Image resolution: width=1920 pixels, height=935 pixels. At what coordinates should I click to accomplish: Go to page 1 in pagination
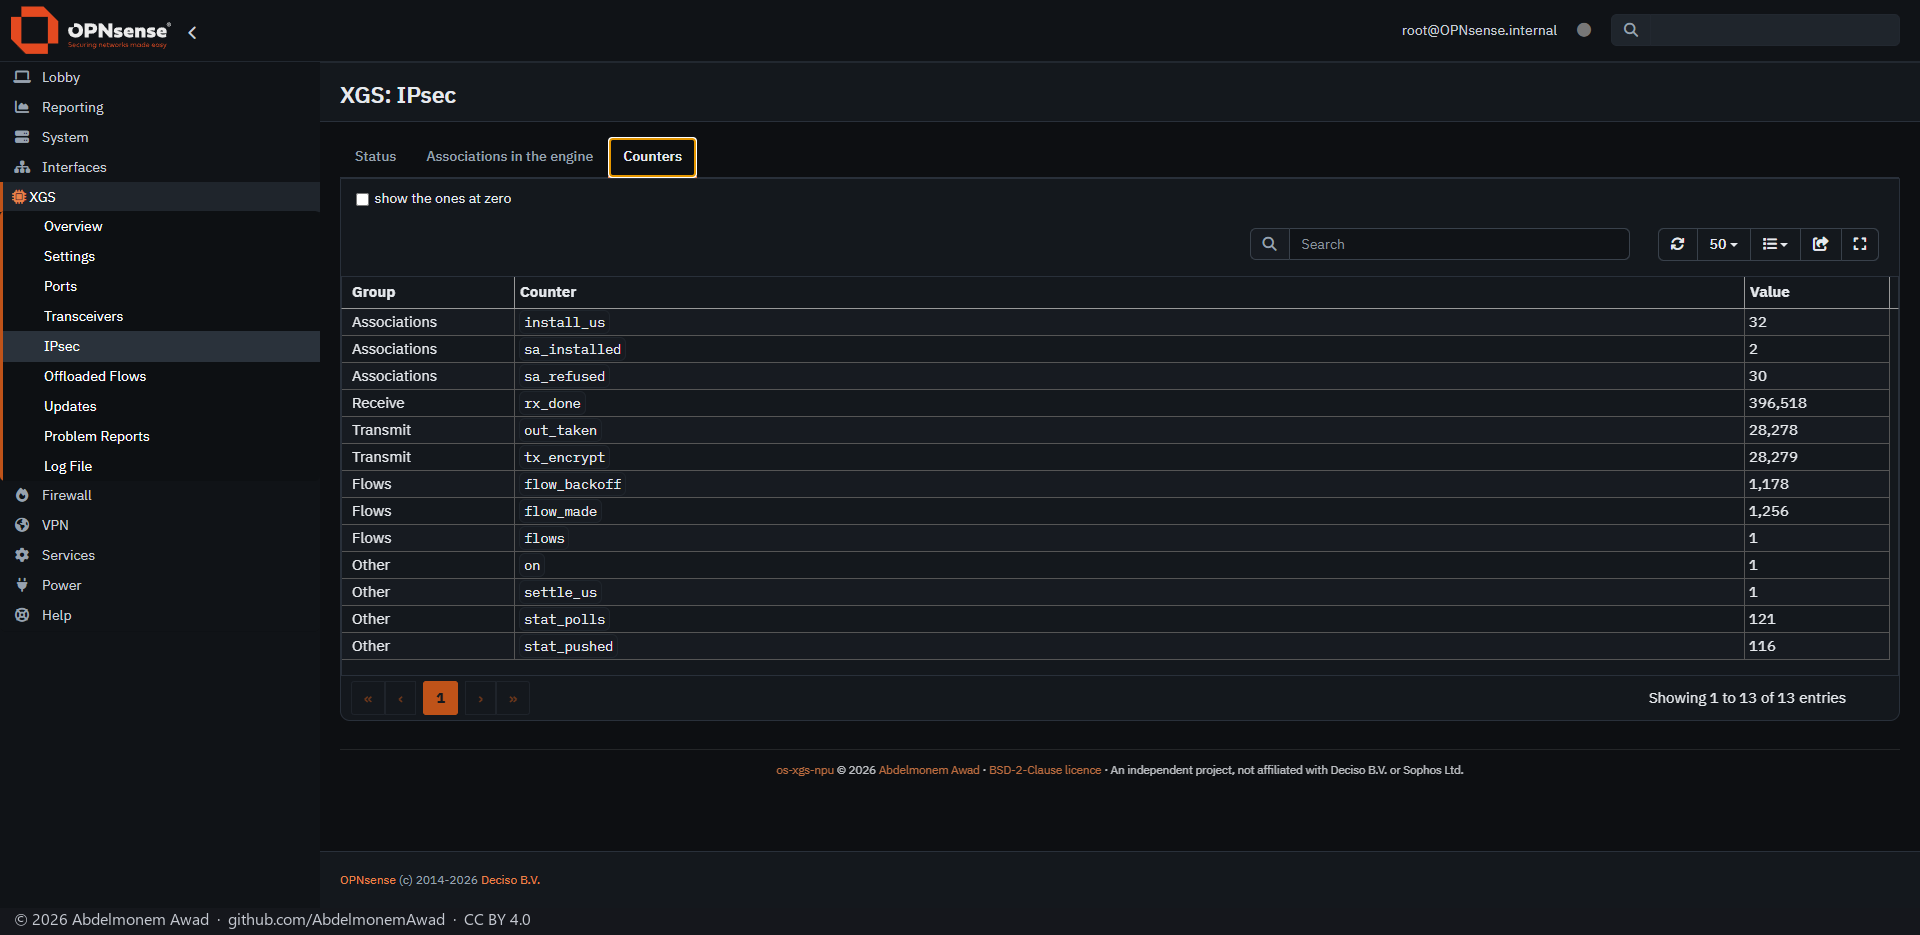440,698
